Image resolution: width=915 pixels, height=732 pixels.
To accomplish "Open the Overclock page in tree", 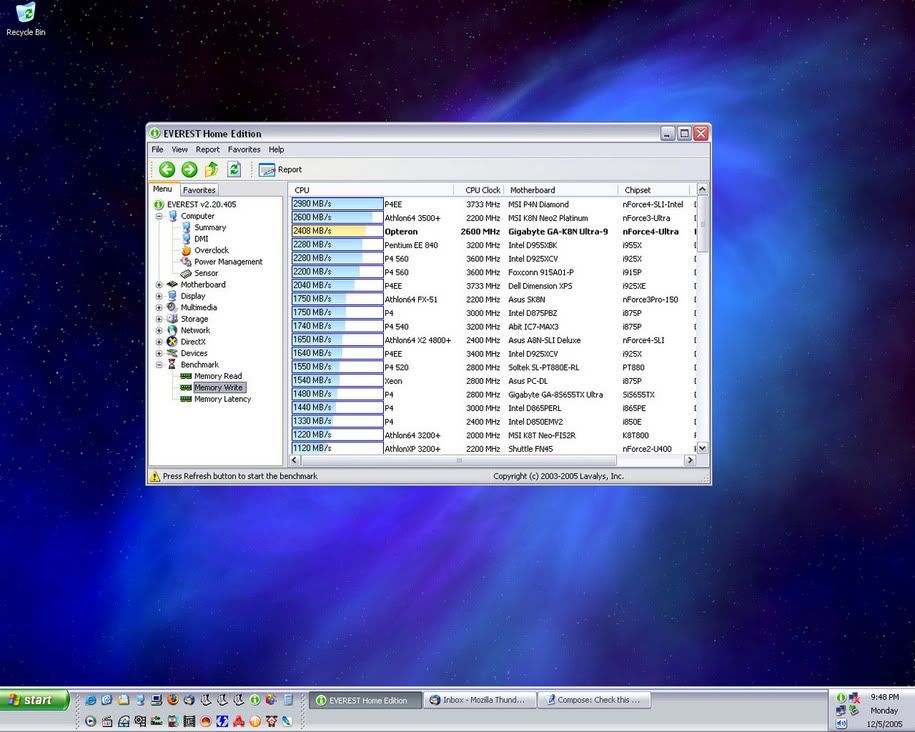I will [211, 250].
